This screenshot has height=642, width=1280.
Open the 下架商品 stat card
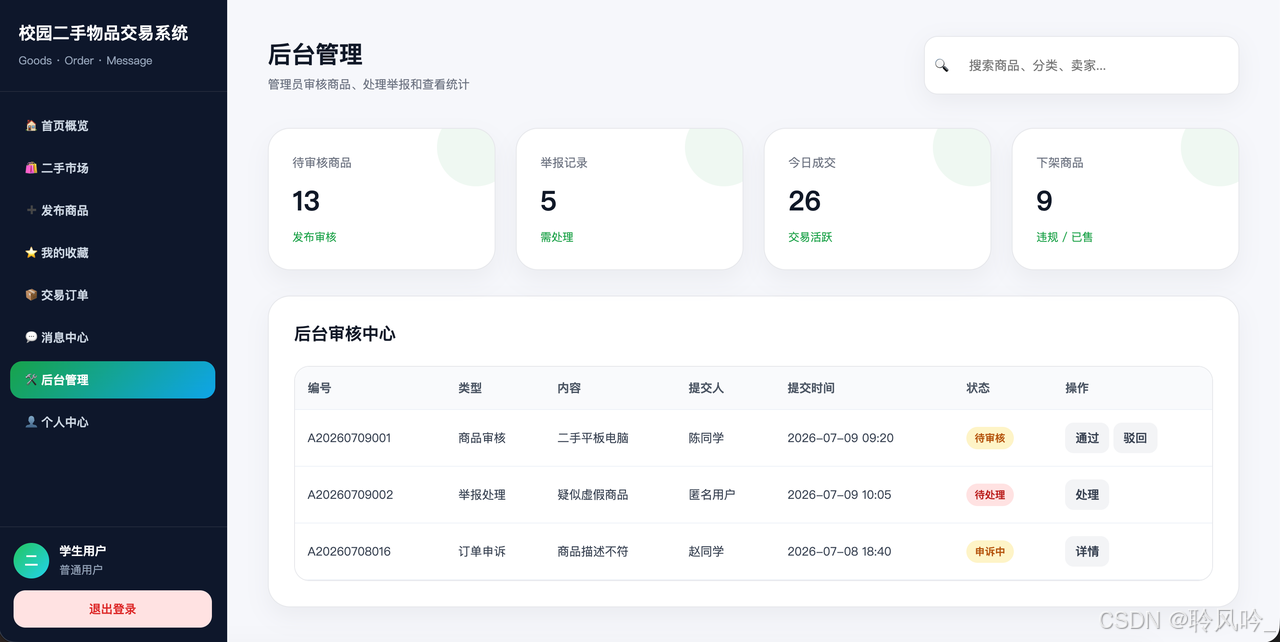pyautogui.click(x=1125, y=199)
